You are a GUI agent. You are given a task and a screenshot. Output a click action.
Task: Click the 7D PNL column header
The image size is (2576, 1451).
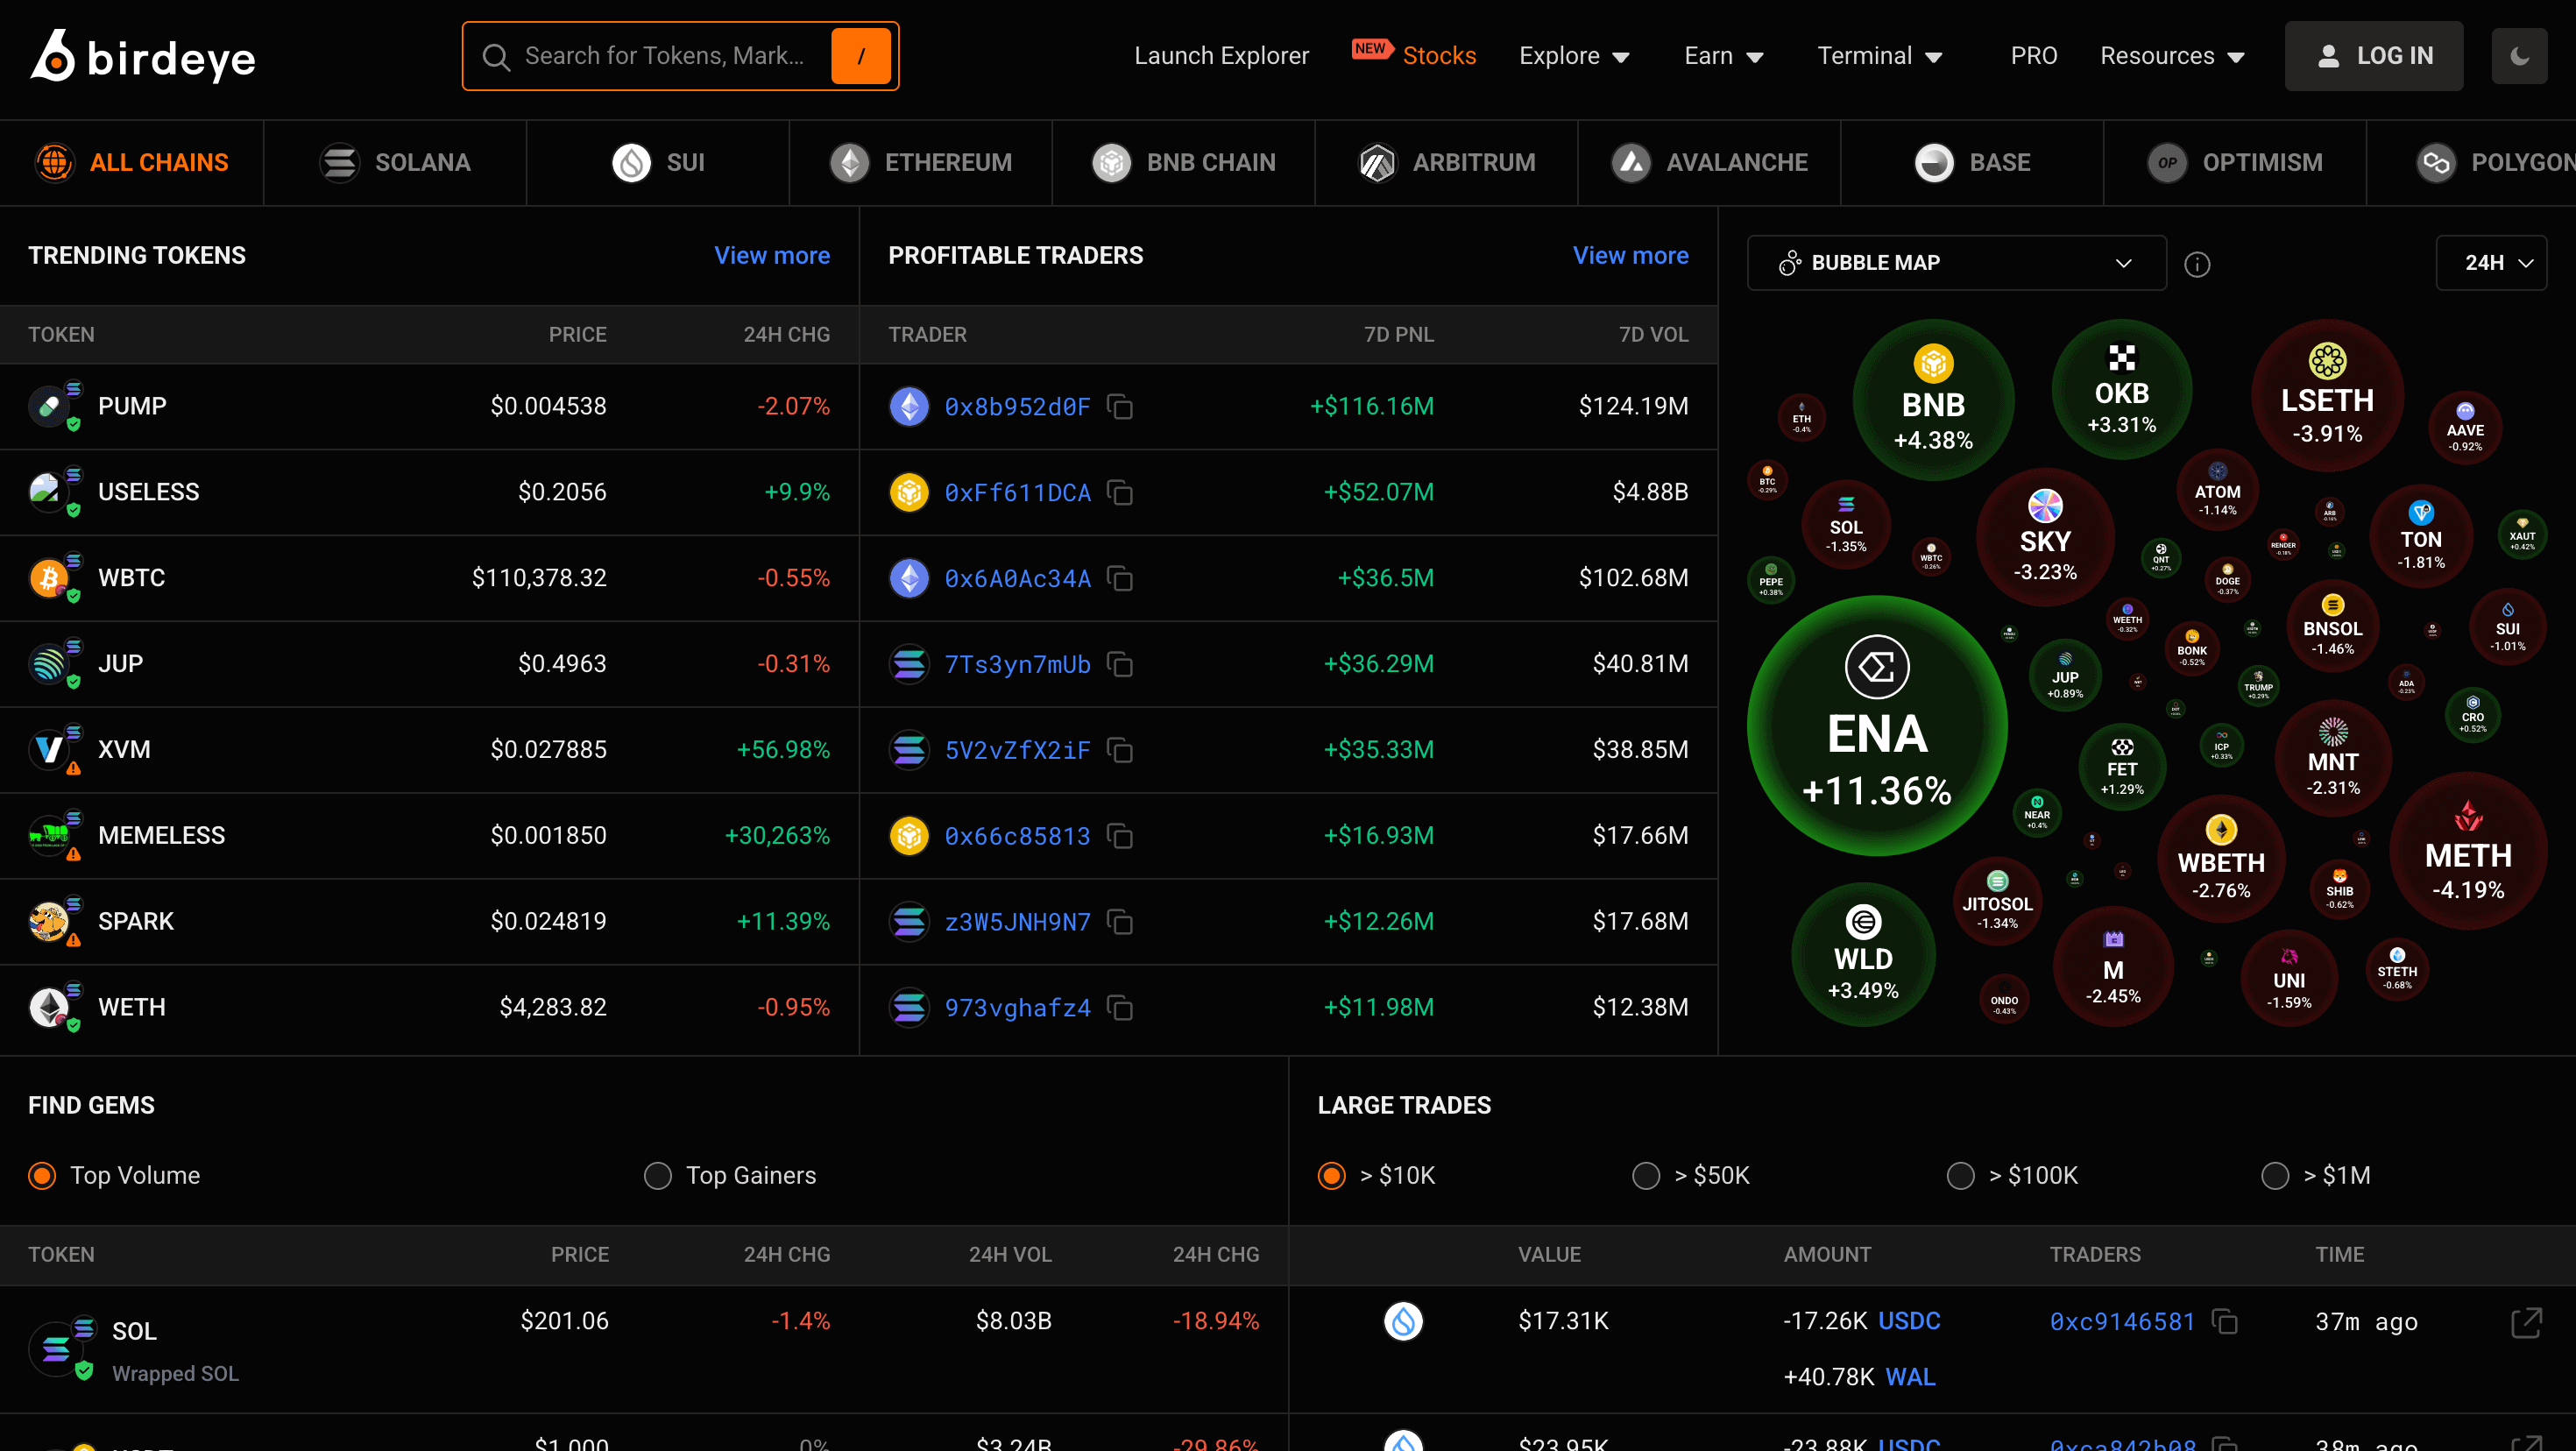tap(1399, 335)
